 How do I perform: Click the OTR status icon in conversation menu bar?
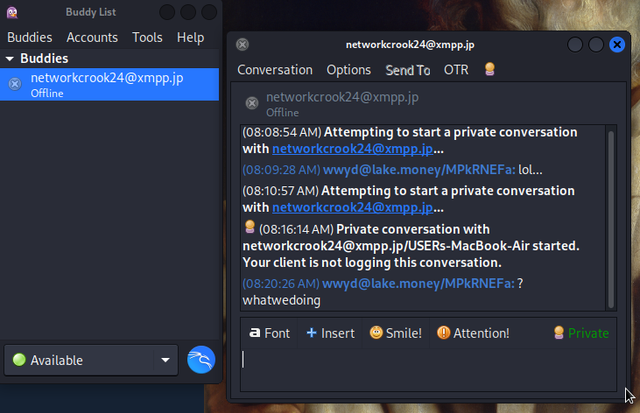coord(489,69)
